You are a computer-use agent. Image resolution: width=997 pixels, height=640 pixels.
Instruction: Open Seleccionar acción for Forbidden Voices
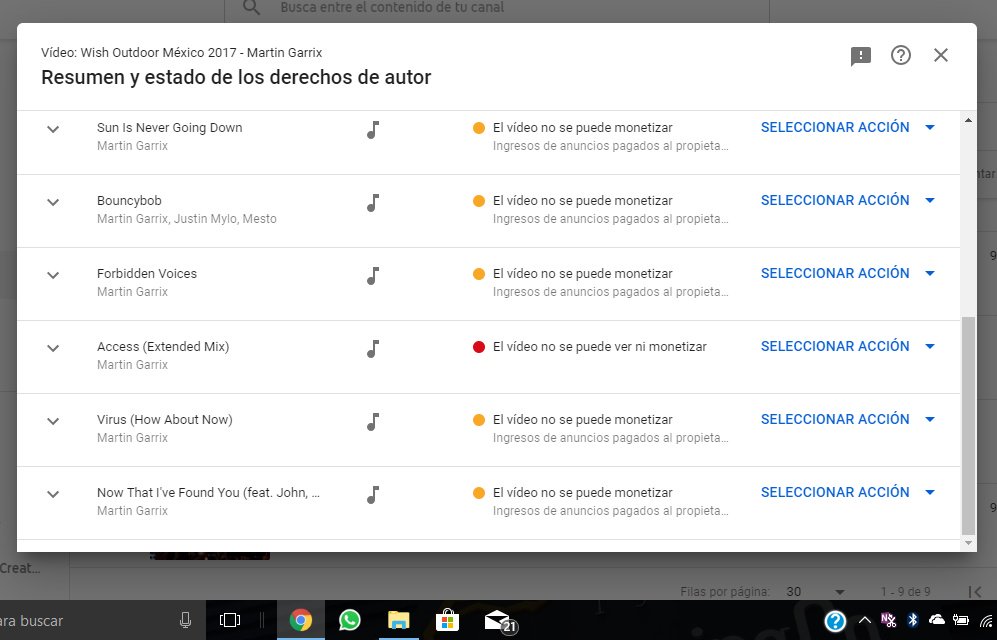point(848,273)
